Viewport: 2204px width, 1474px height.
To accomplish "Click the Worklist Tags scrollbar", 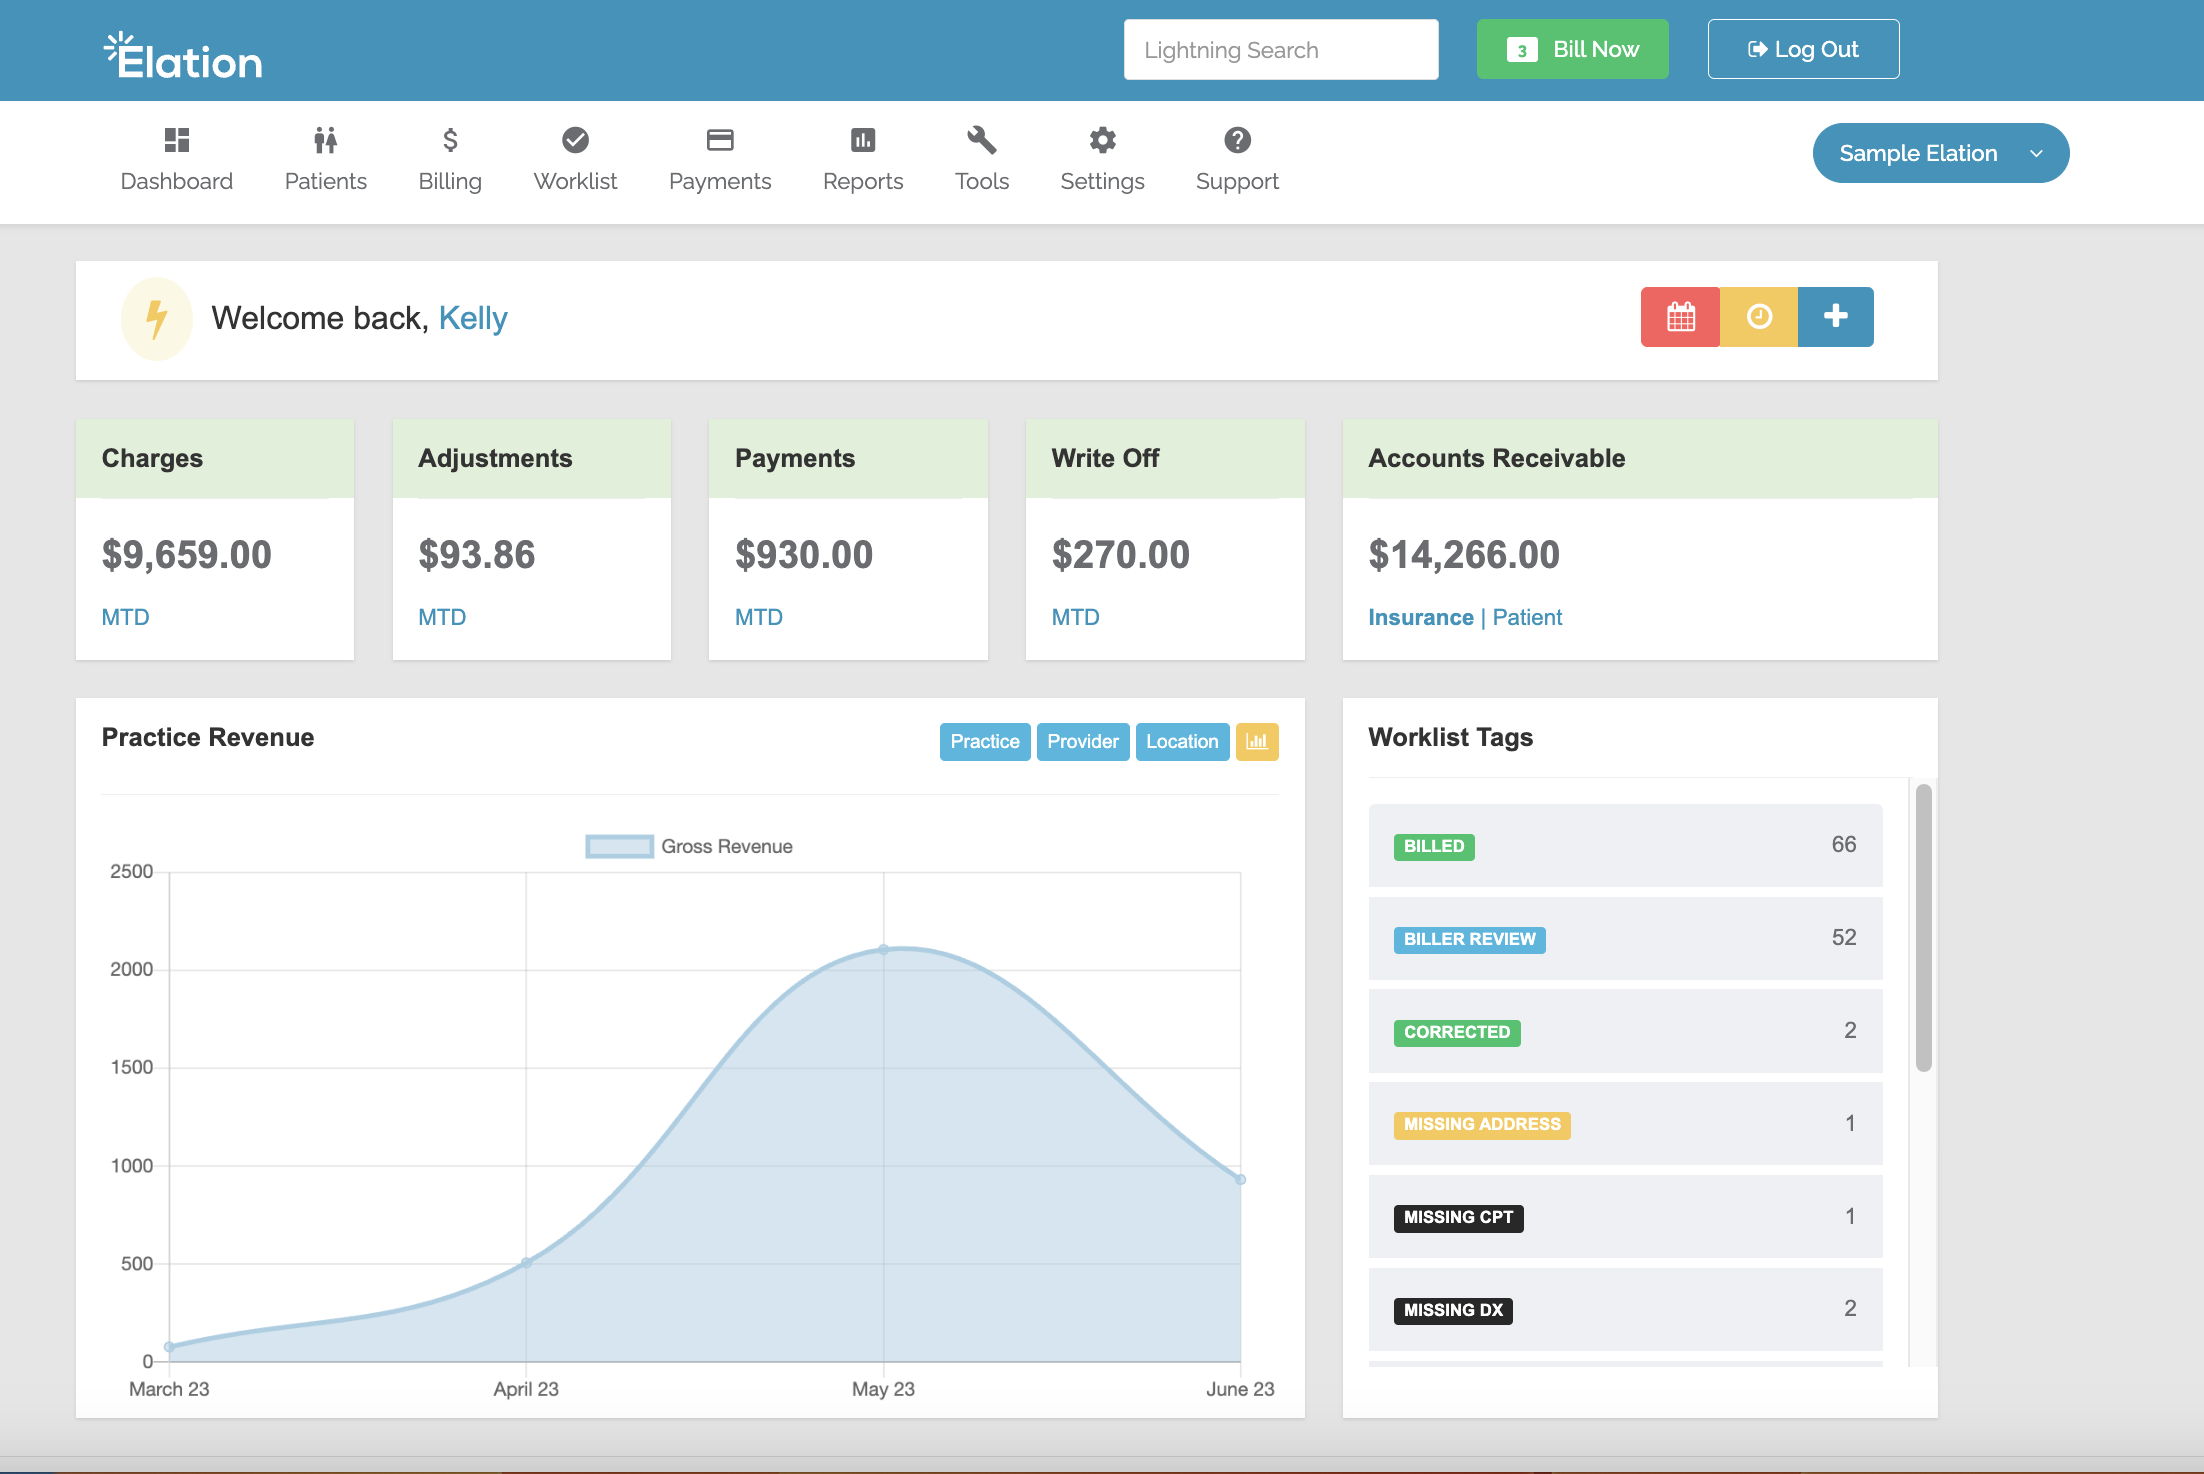I will 1923,927.
